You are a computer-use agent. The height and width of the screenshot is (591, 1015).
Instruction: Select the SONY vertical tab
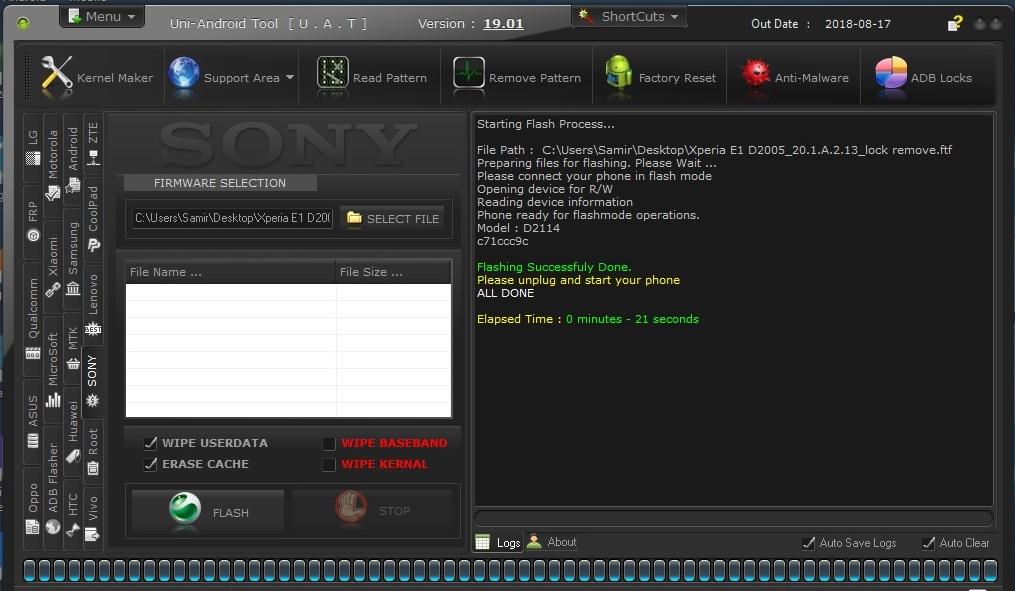[93, 381]
